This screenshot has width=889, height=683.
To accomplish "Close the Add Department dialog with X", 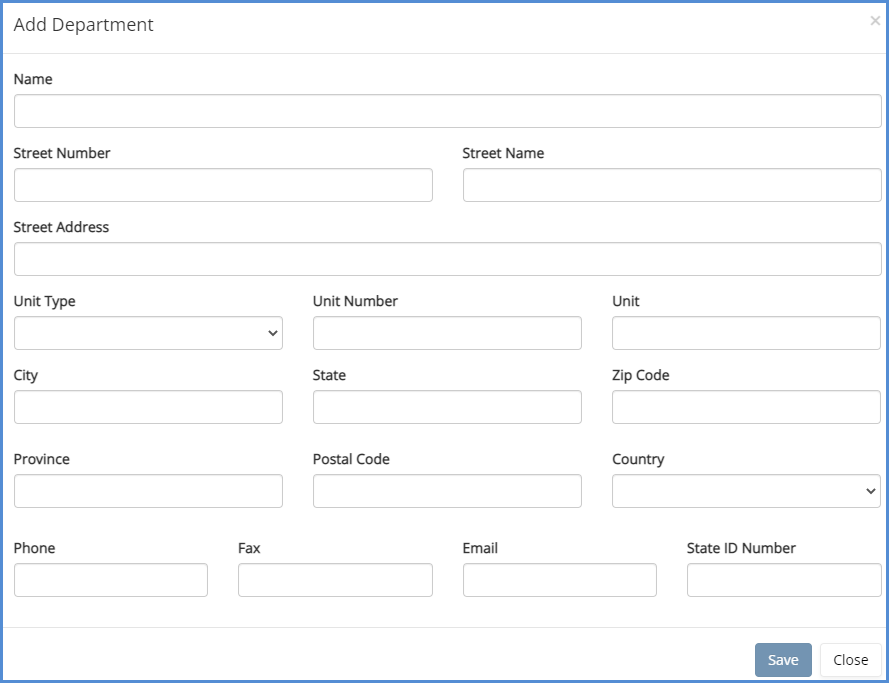I will pyautogui.click(x=875, y=21).
